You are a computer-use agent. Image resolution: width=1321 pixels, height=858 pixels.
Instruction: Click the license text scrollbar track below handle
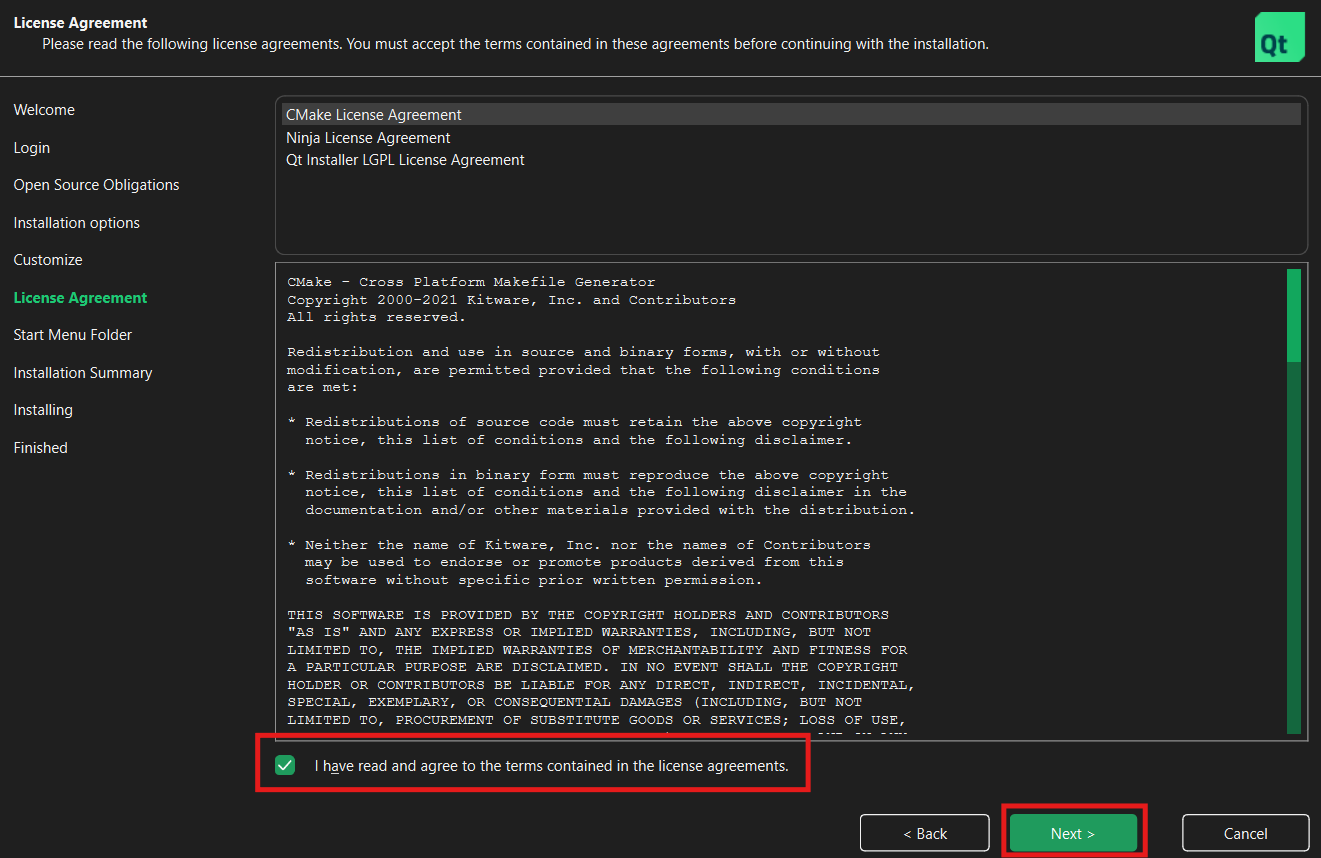[x=1294, y=547]
